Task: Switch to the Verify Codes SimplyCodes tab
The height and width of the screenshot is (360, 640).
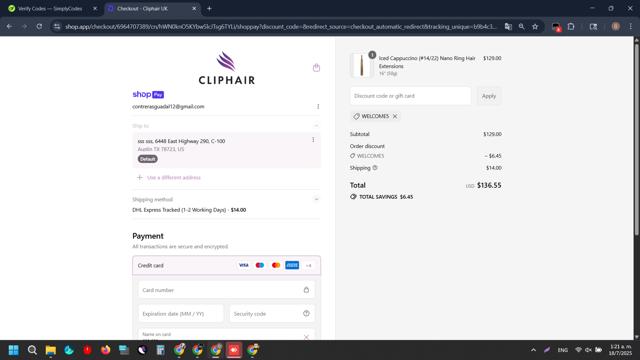Action: click(x=51, y=9)
